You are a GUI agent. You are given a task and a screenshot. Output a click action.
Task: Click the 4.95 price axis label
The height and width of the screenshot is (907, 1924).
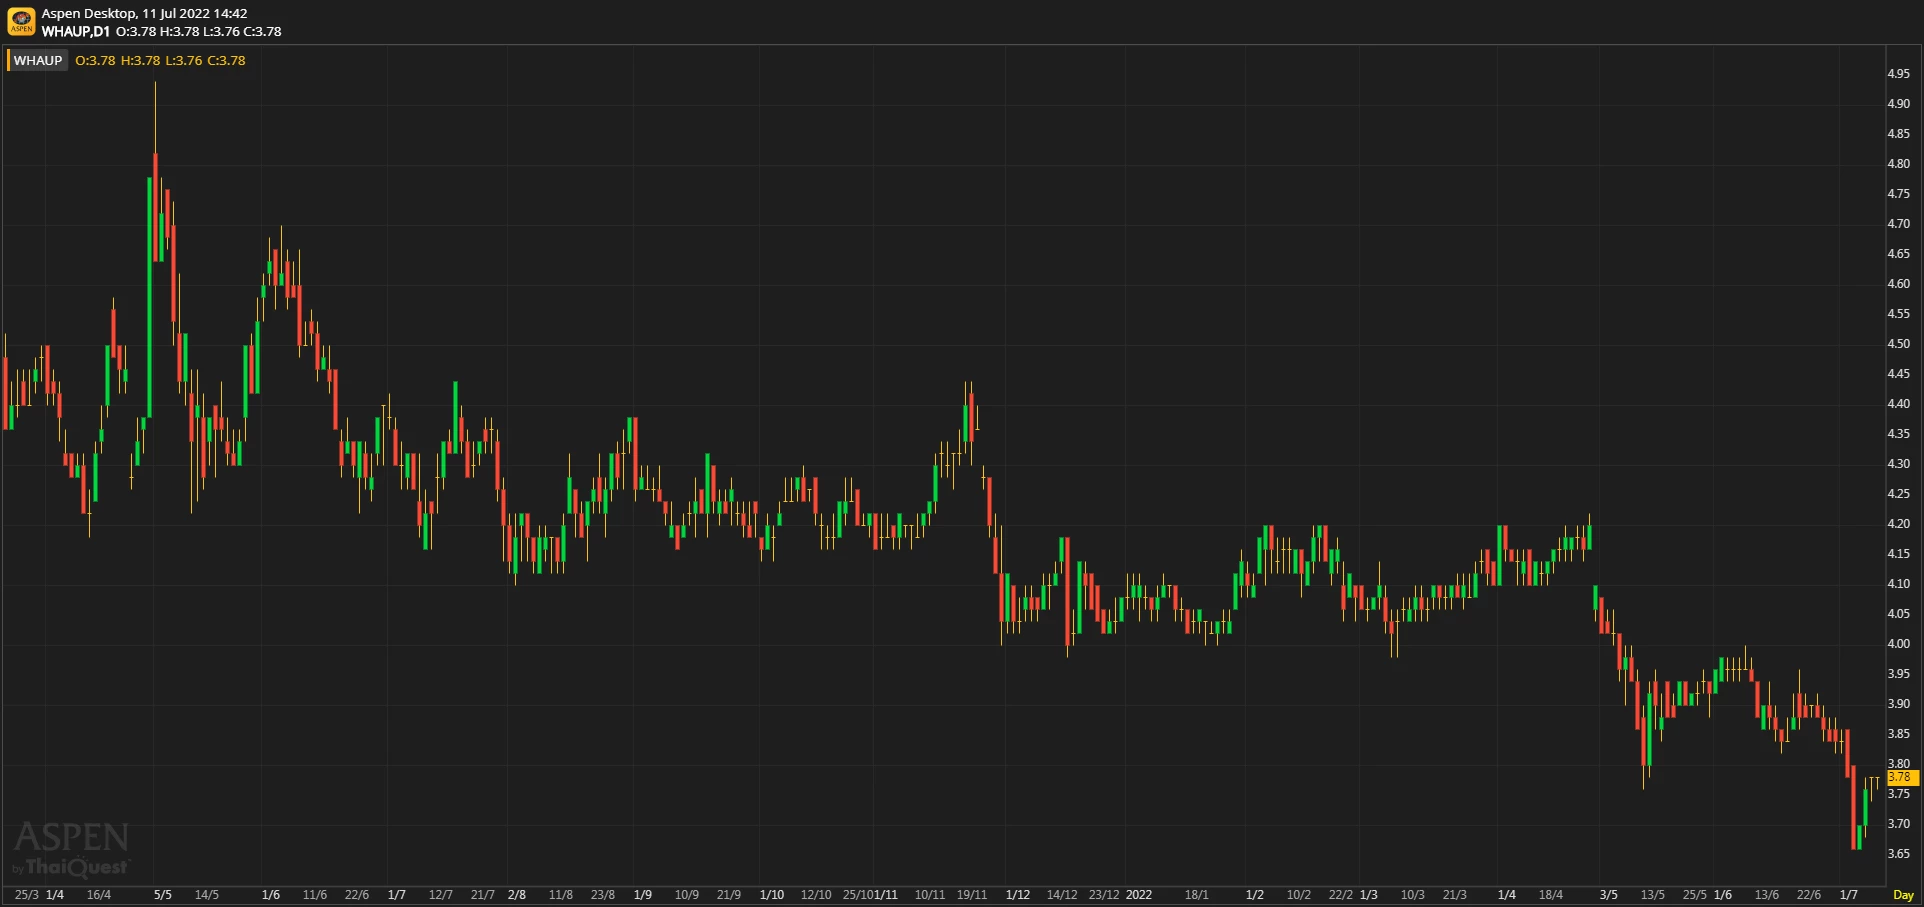click(1898, 74)
